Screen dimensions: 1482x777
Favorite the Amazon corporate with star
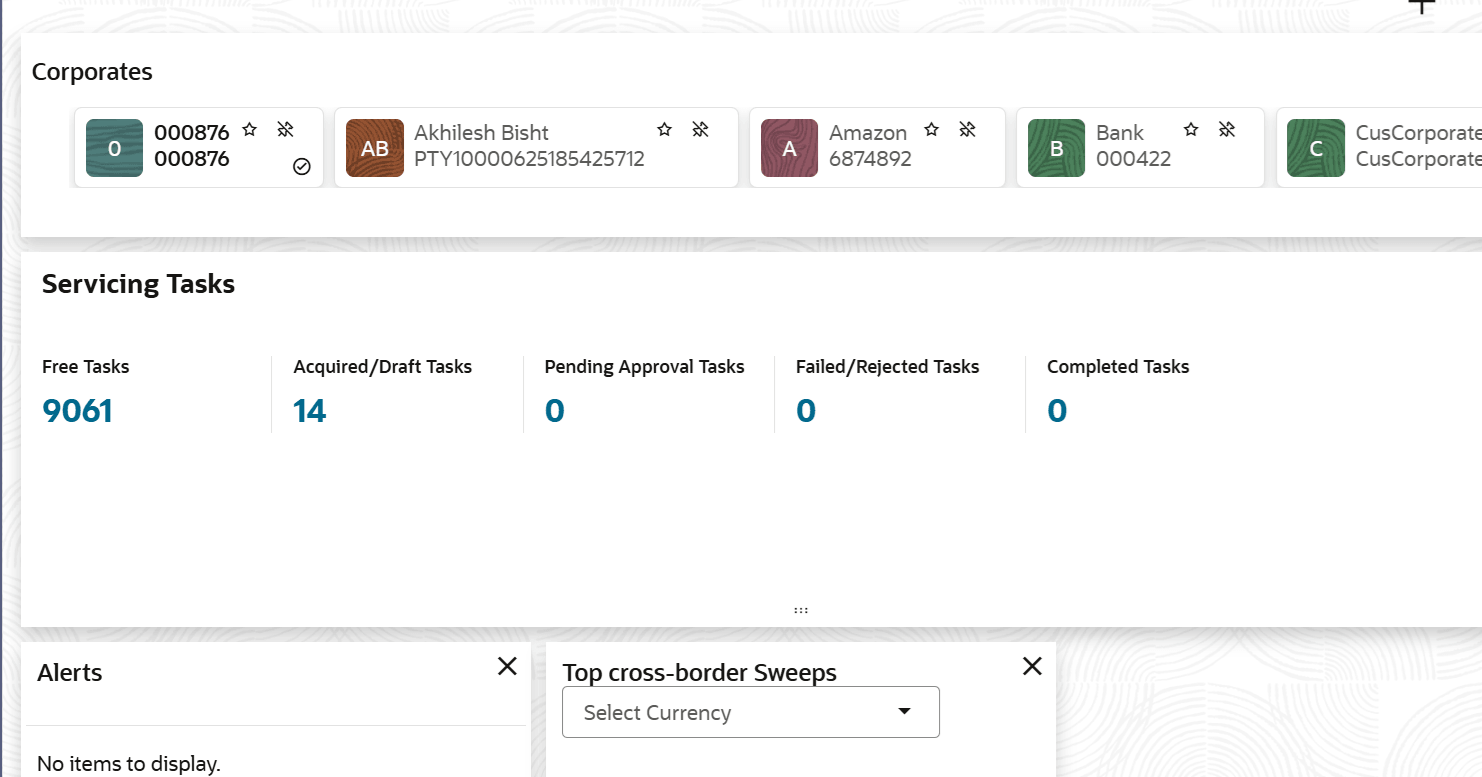point(931,129)
